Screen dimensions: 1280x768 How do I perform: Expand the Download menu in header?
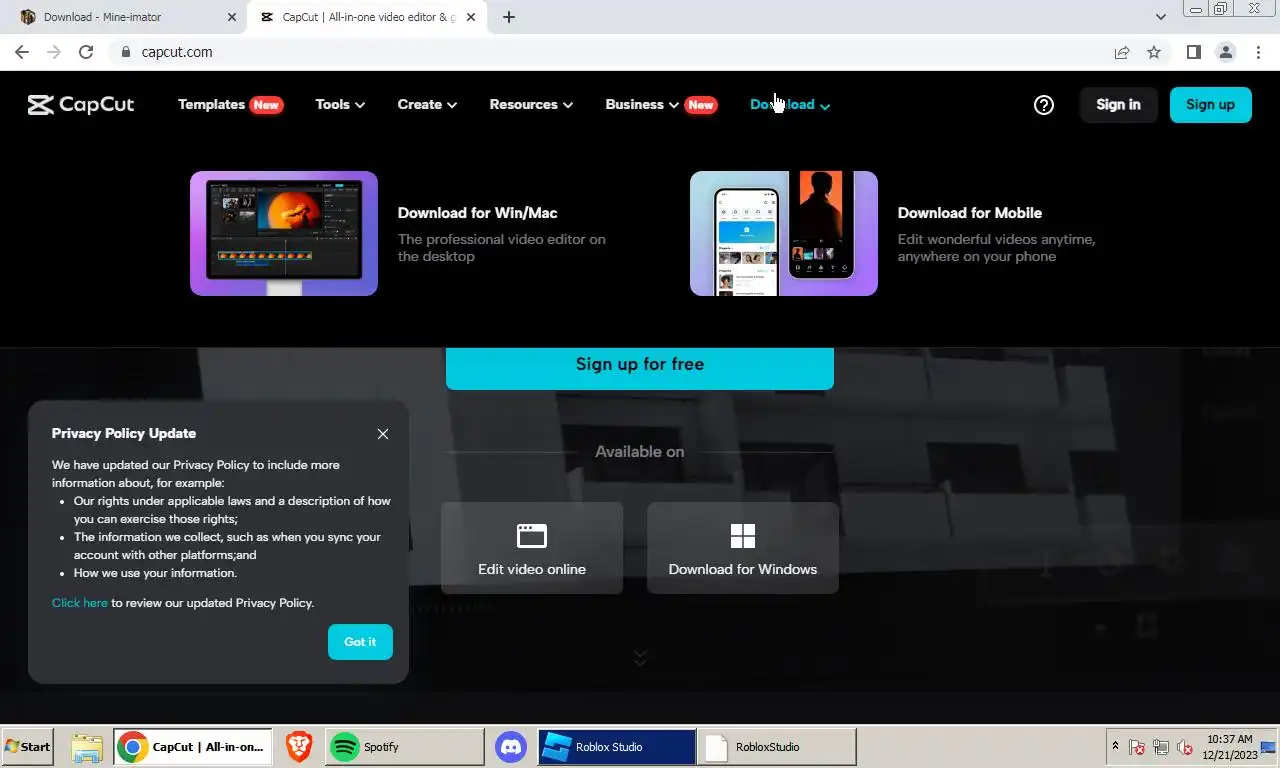(790, 104)
